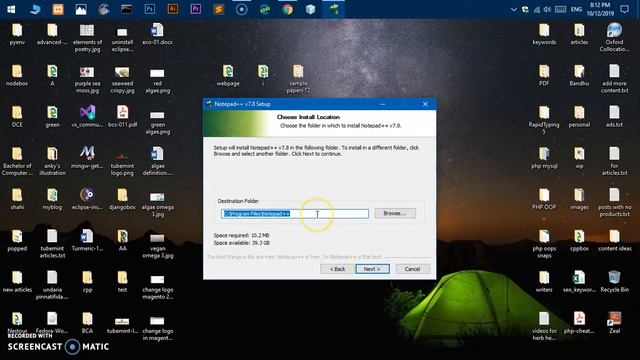The width and height of the screenshot is (640, 360).
Task: Select the nodebox folder icon
Action: (17, 76)
